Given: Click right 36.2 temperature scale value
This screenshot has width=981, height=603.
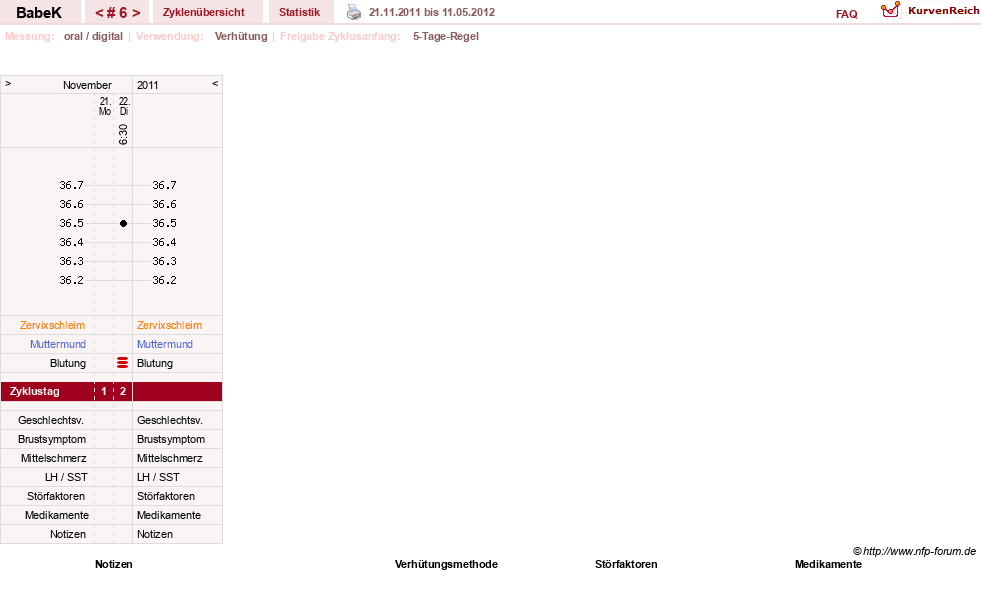Looking at the screenshot, I should [164, 280].
